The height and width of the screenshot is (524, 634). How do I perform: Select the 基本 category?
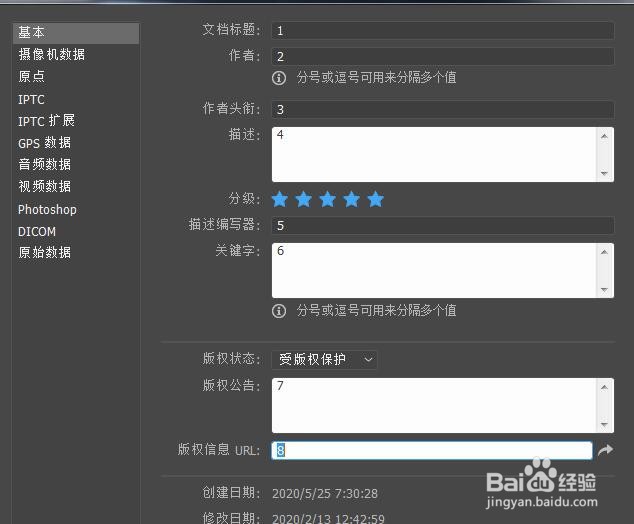76,33
